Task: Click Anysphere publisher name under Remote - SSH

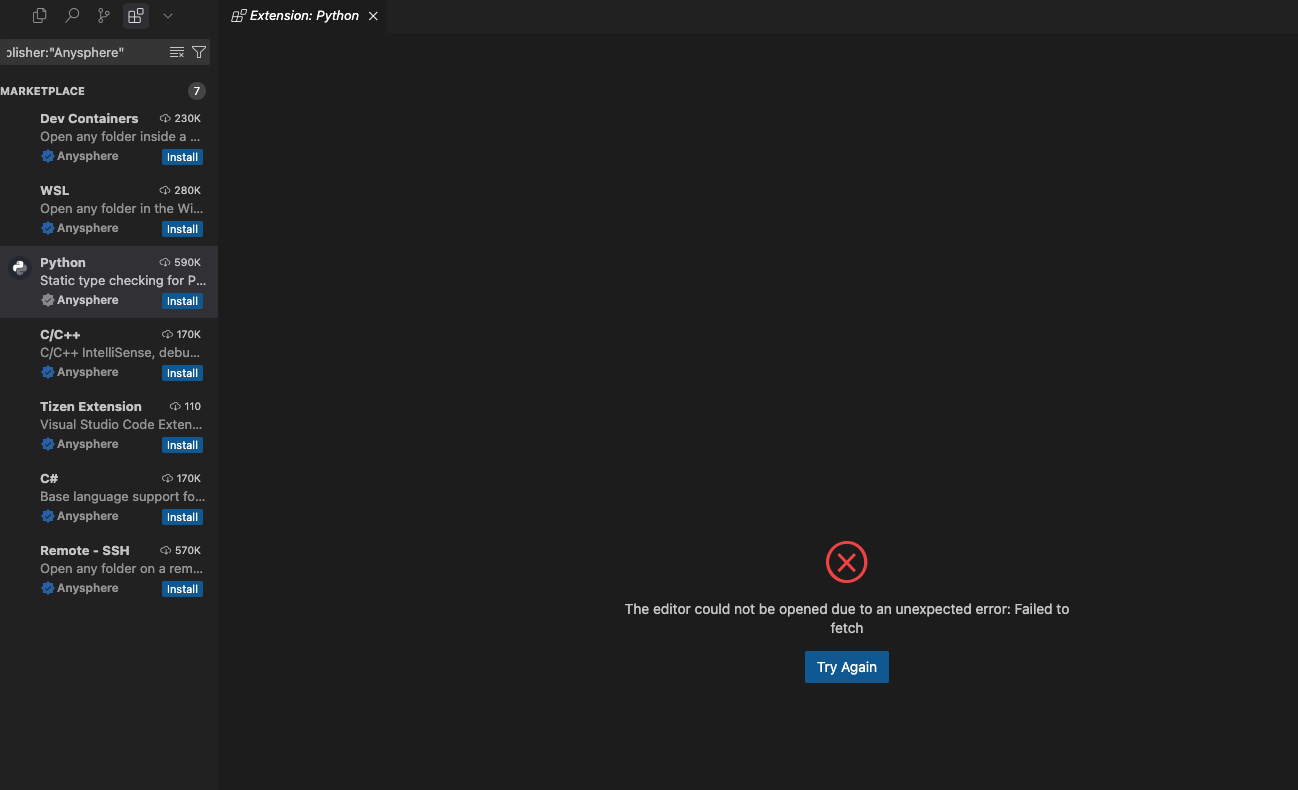Action: (x=88, y=588)
